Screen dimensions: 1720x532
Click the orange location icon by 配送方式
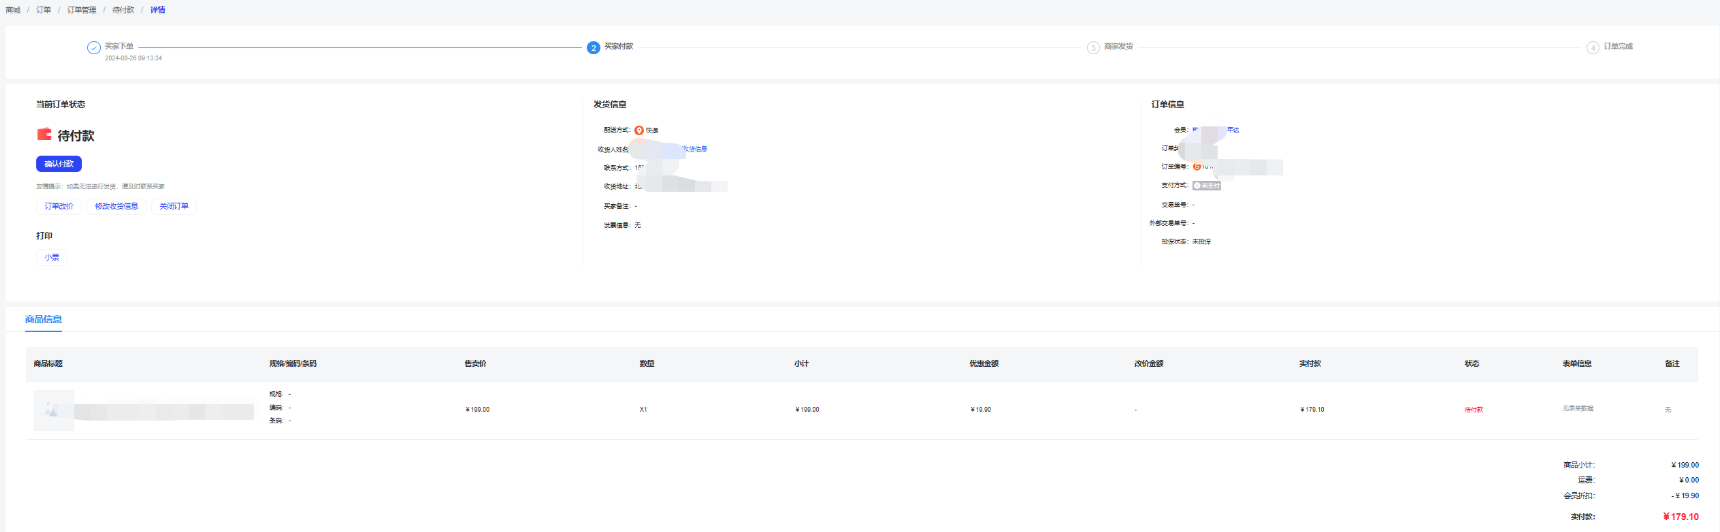pyautogui.click(x=639, y=130)
